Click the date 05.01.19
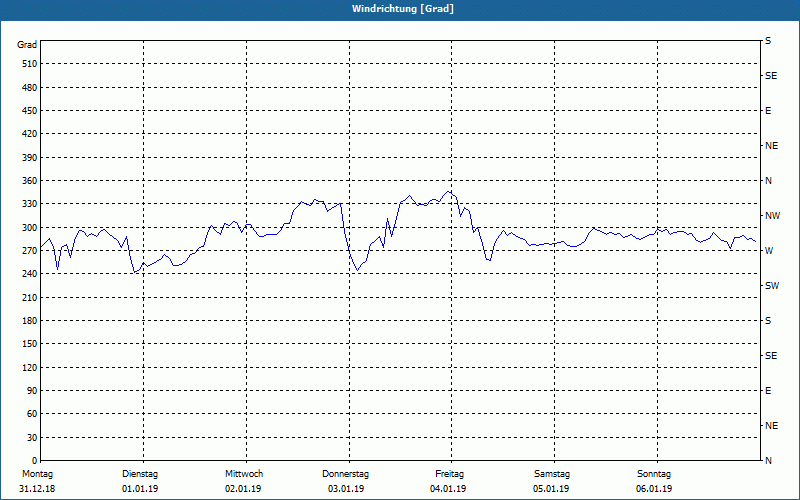The image size is (800, 500). [551, 489]
